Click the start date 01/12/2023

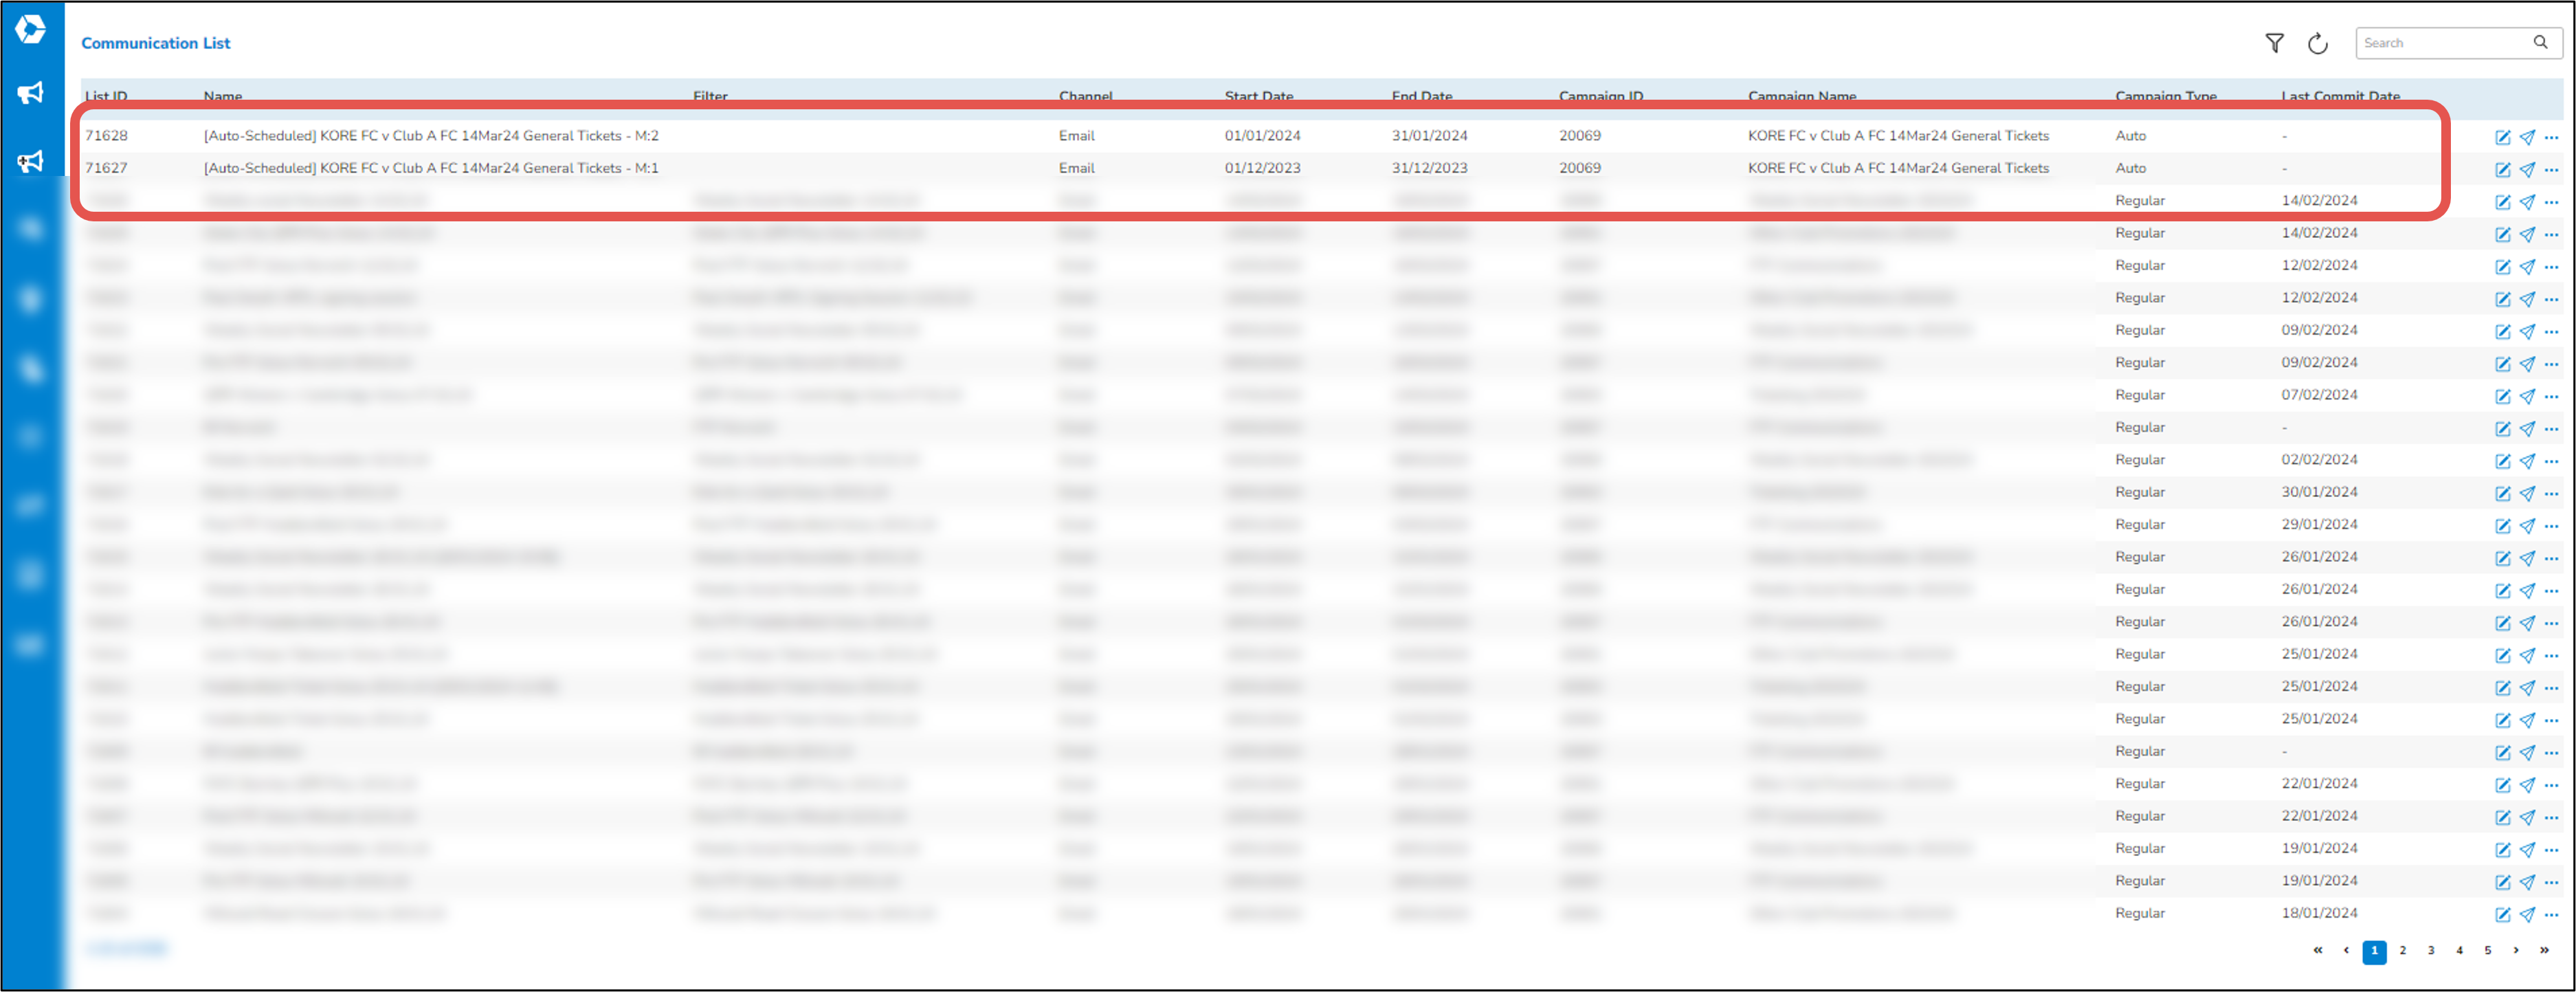(x=1262, y=168)
